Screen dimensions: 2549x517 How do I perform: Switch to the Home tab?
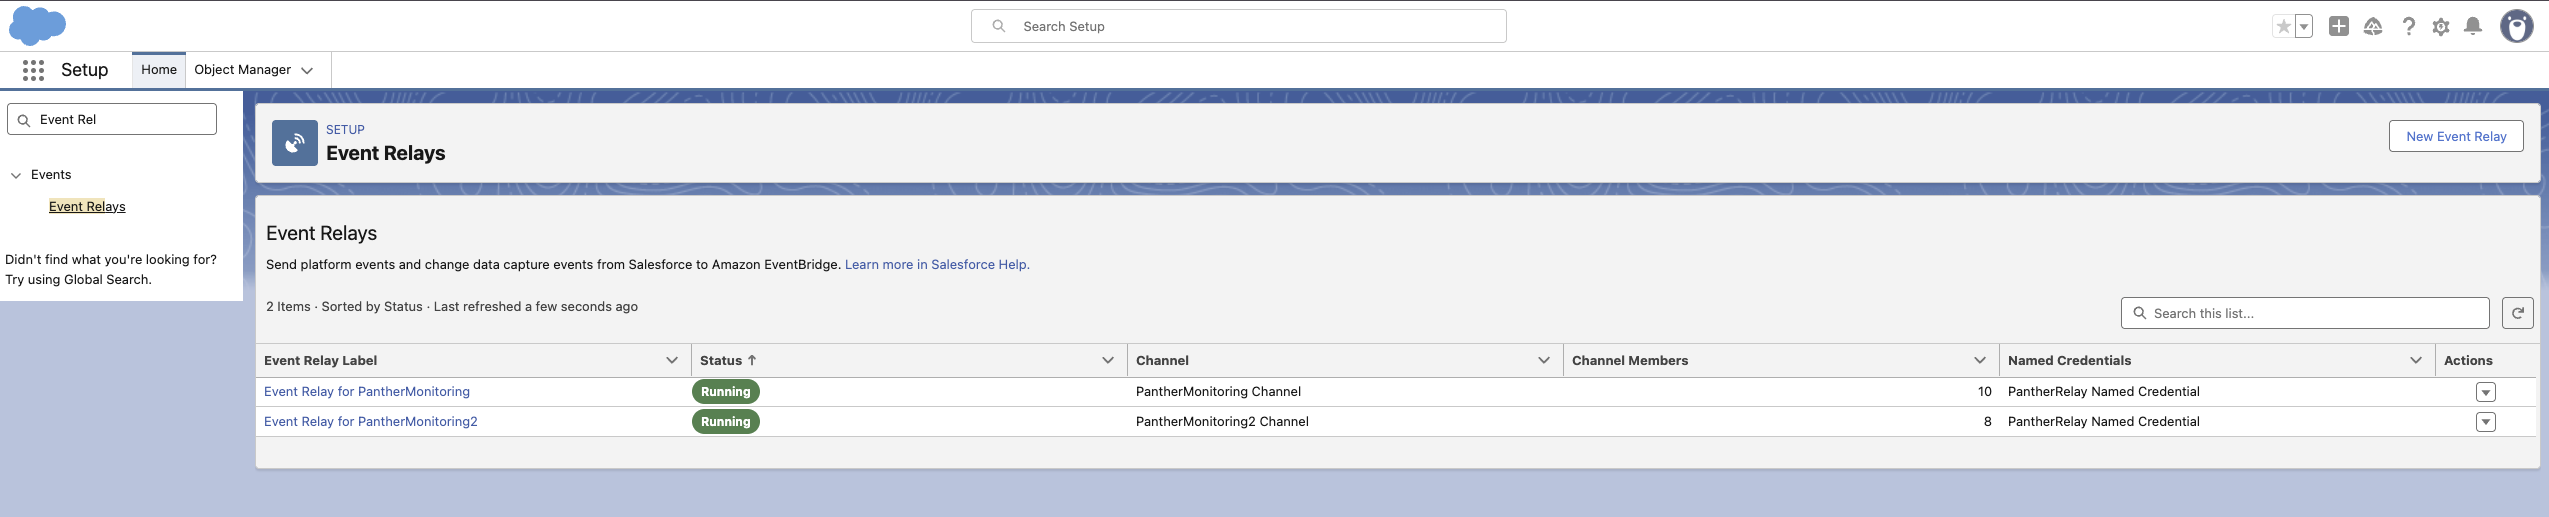pos(159,70)
